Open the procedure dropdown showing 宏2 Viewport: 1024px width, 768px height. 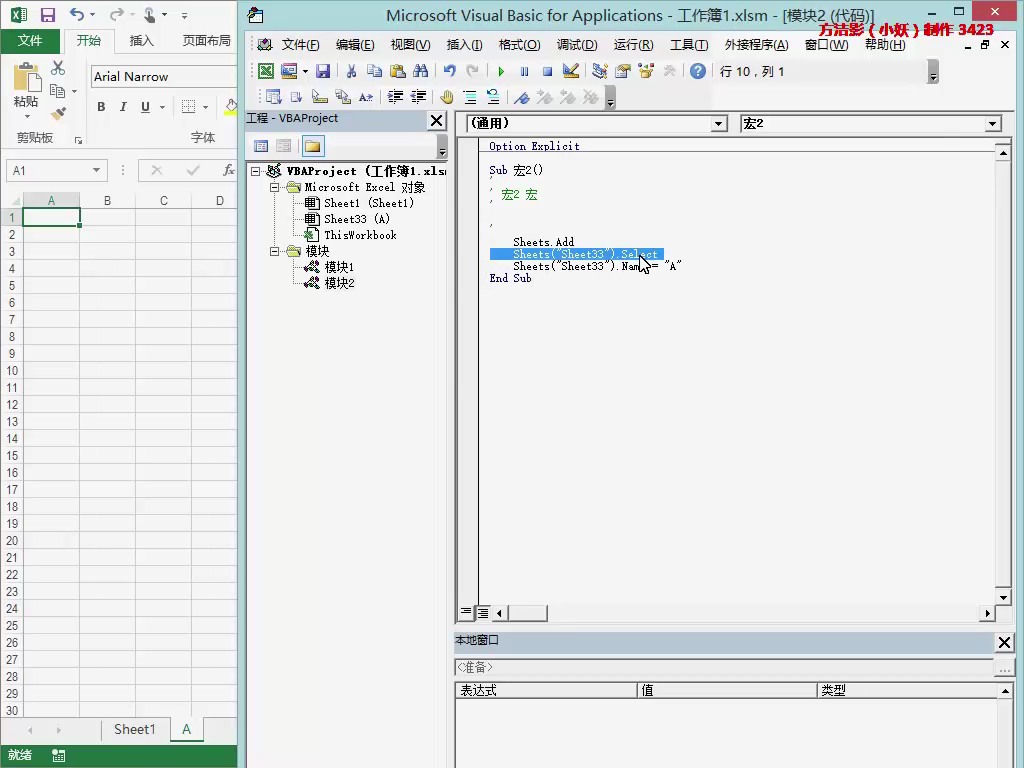[992, 123]
